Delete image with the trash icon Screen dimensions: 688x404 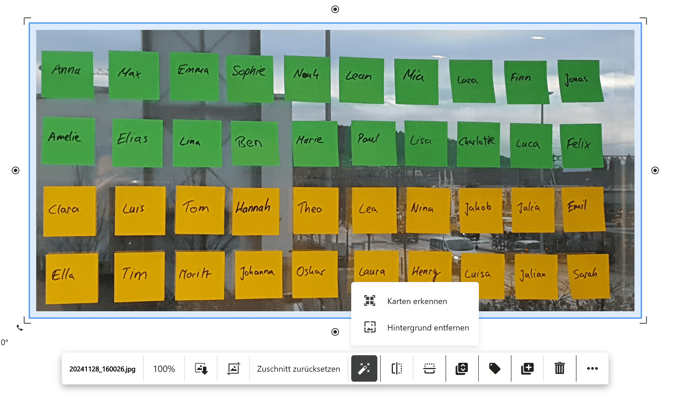(x=560, y=368)
